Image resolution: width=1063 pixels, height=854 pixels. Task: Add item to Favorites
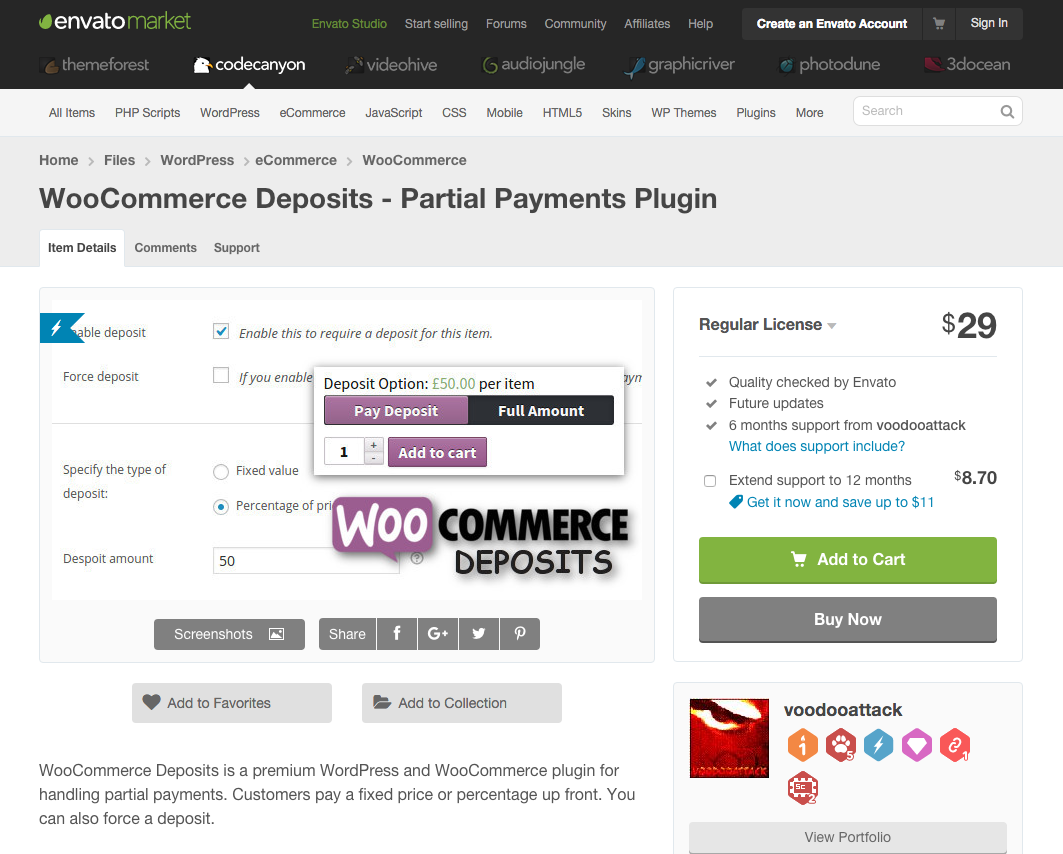point(232,703)
